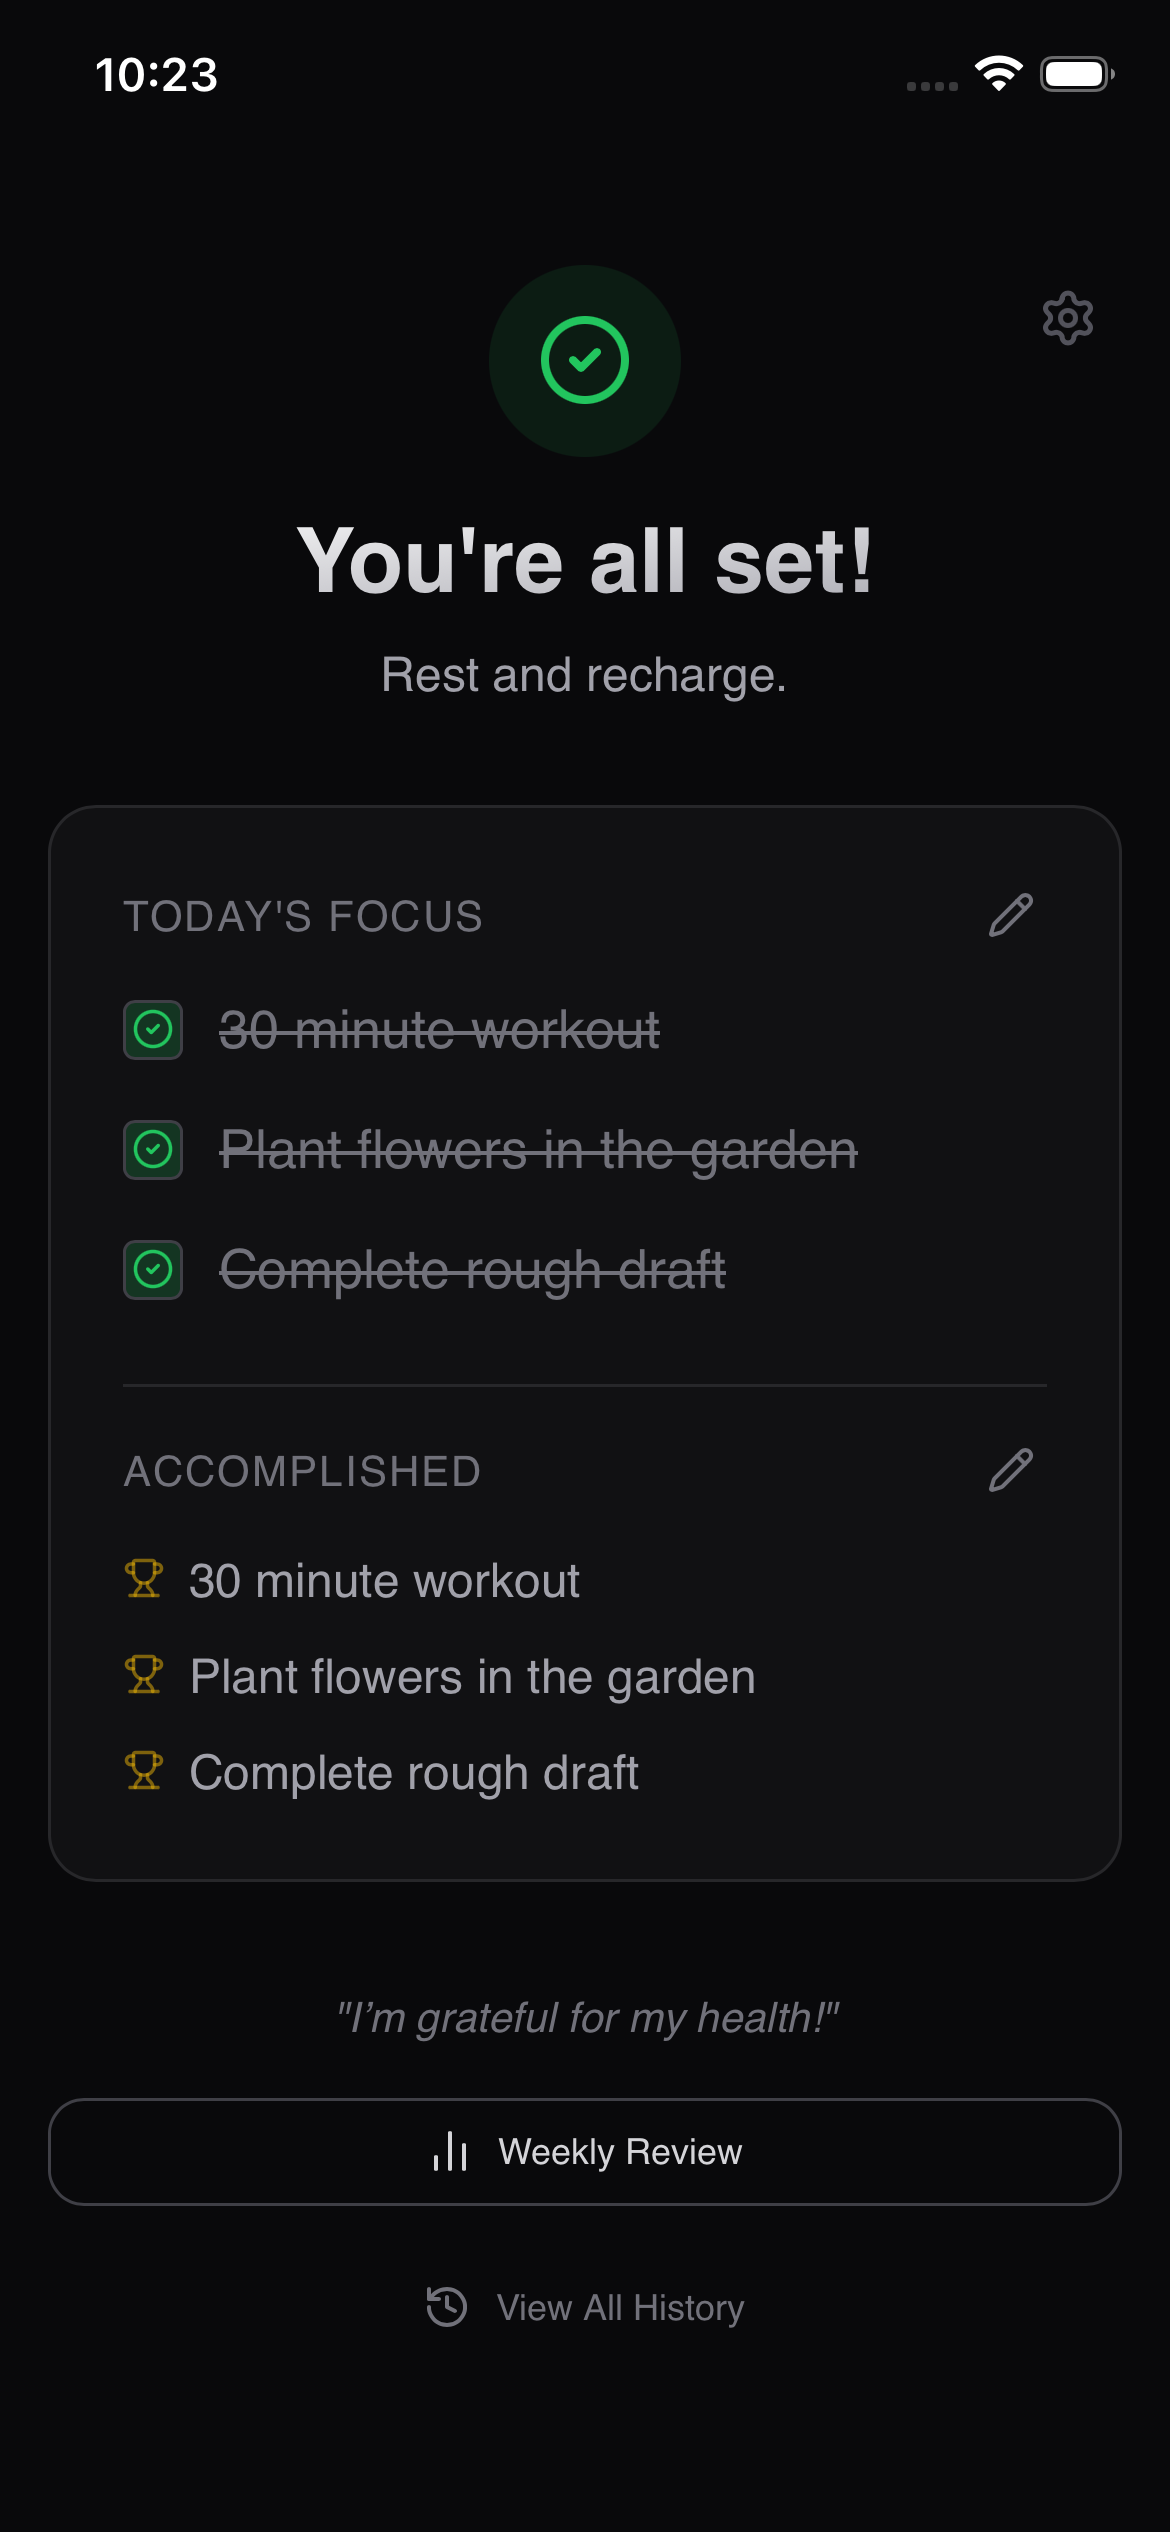Uncheck the 30 minute workout task
Image resolution: width=1170 pixels, height=2532 pixels.
coord(152,1031)
